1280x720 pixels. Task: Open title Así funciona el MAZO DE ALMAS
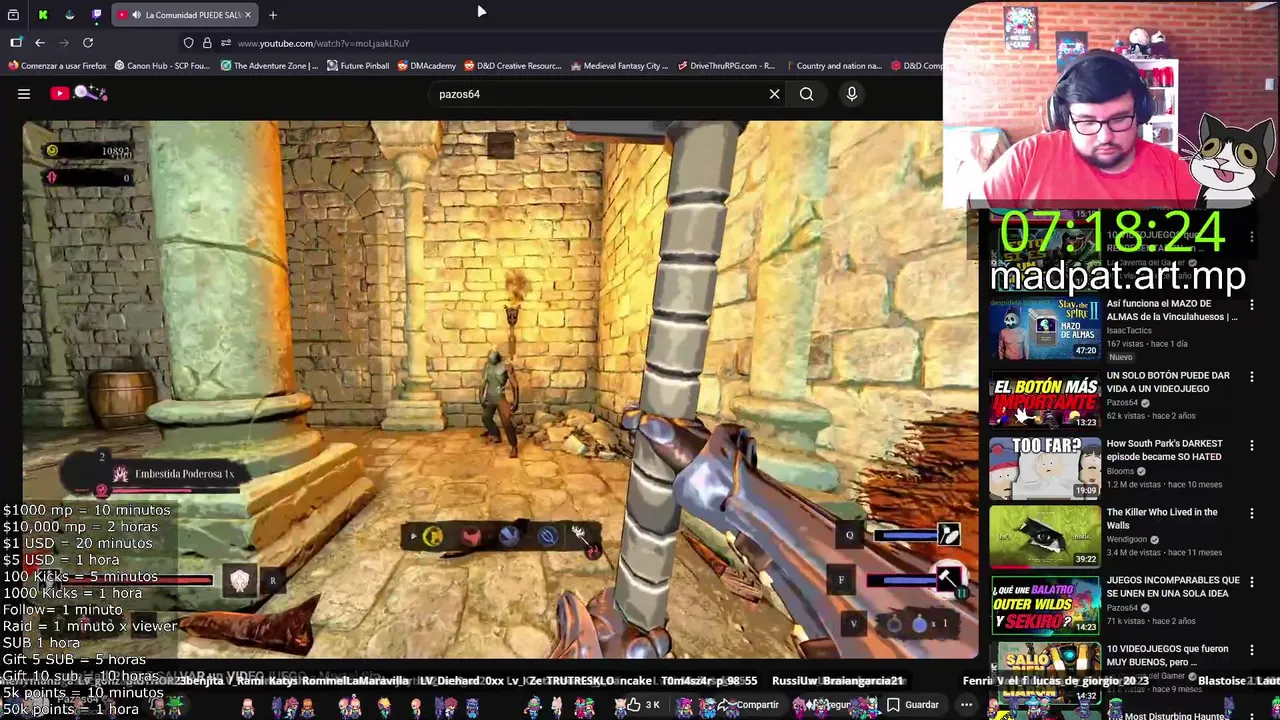pos(1171,310)
